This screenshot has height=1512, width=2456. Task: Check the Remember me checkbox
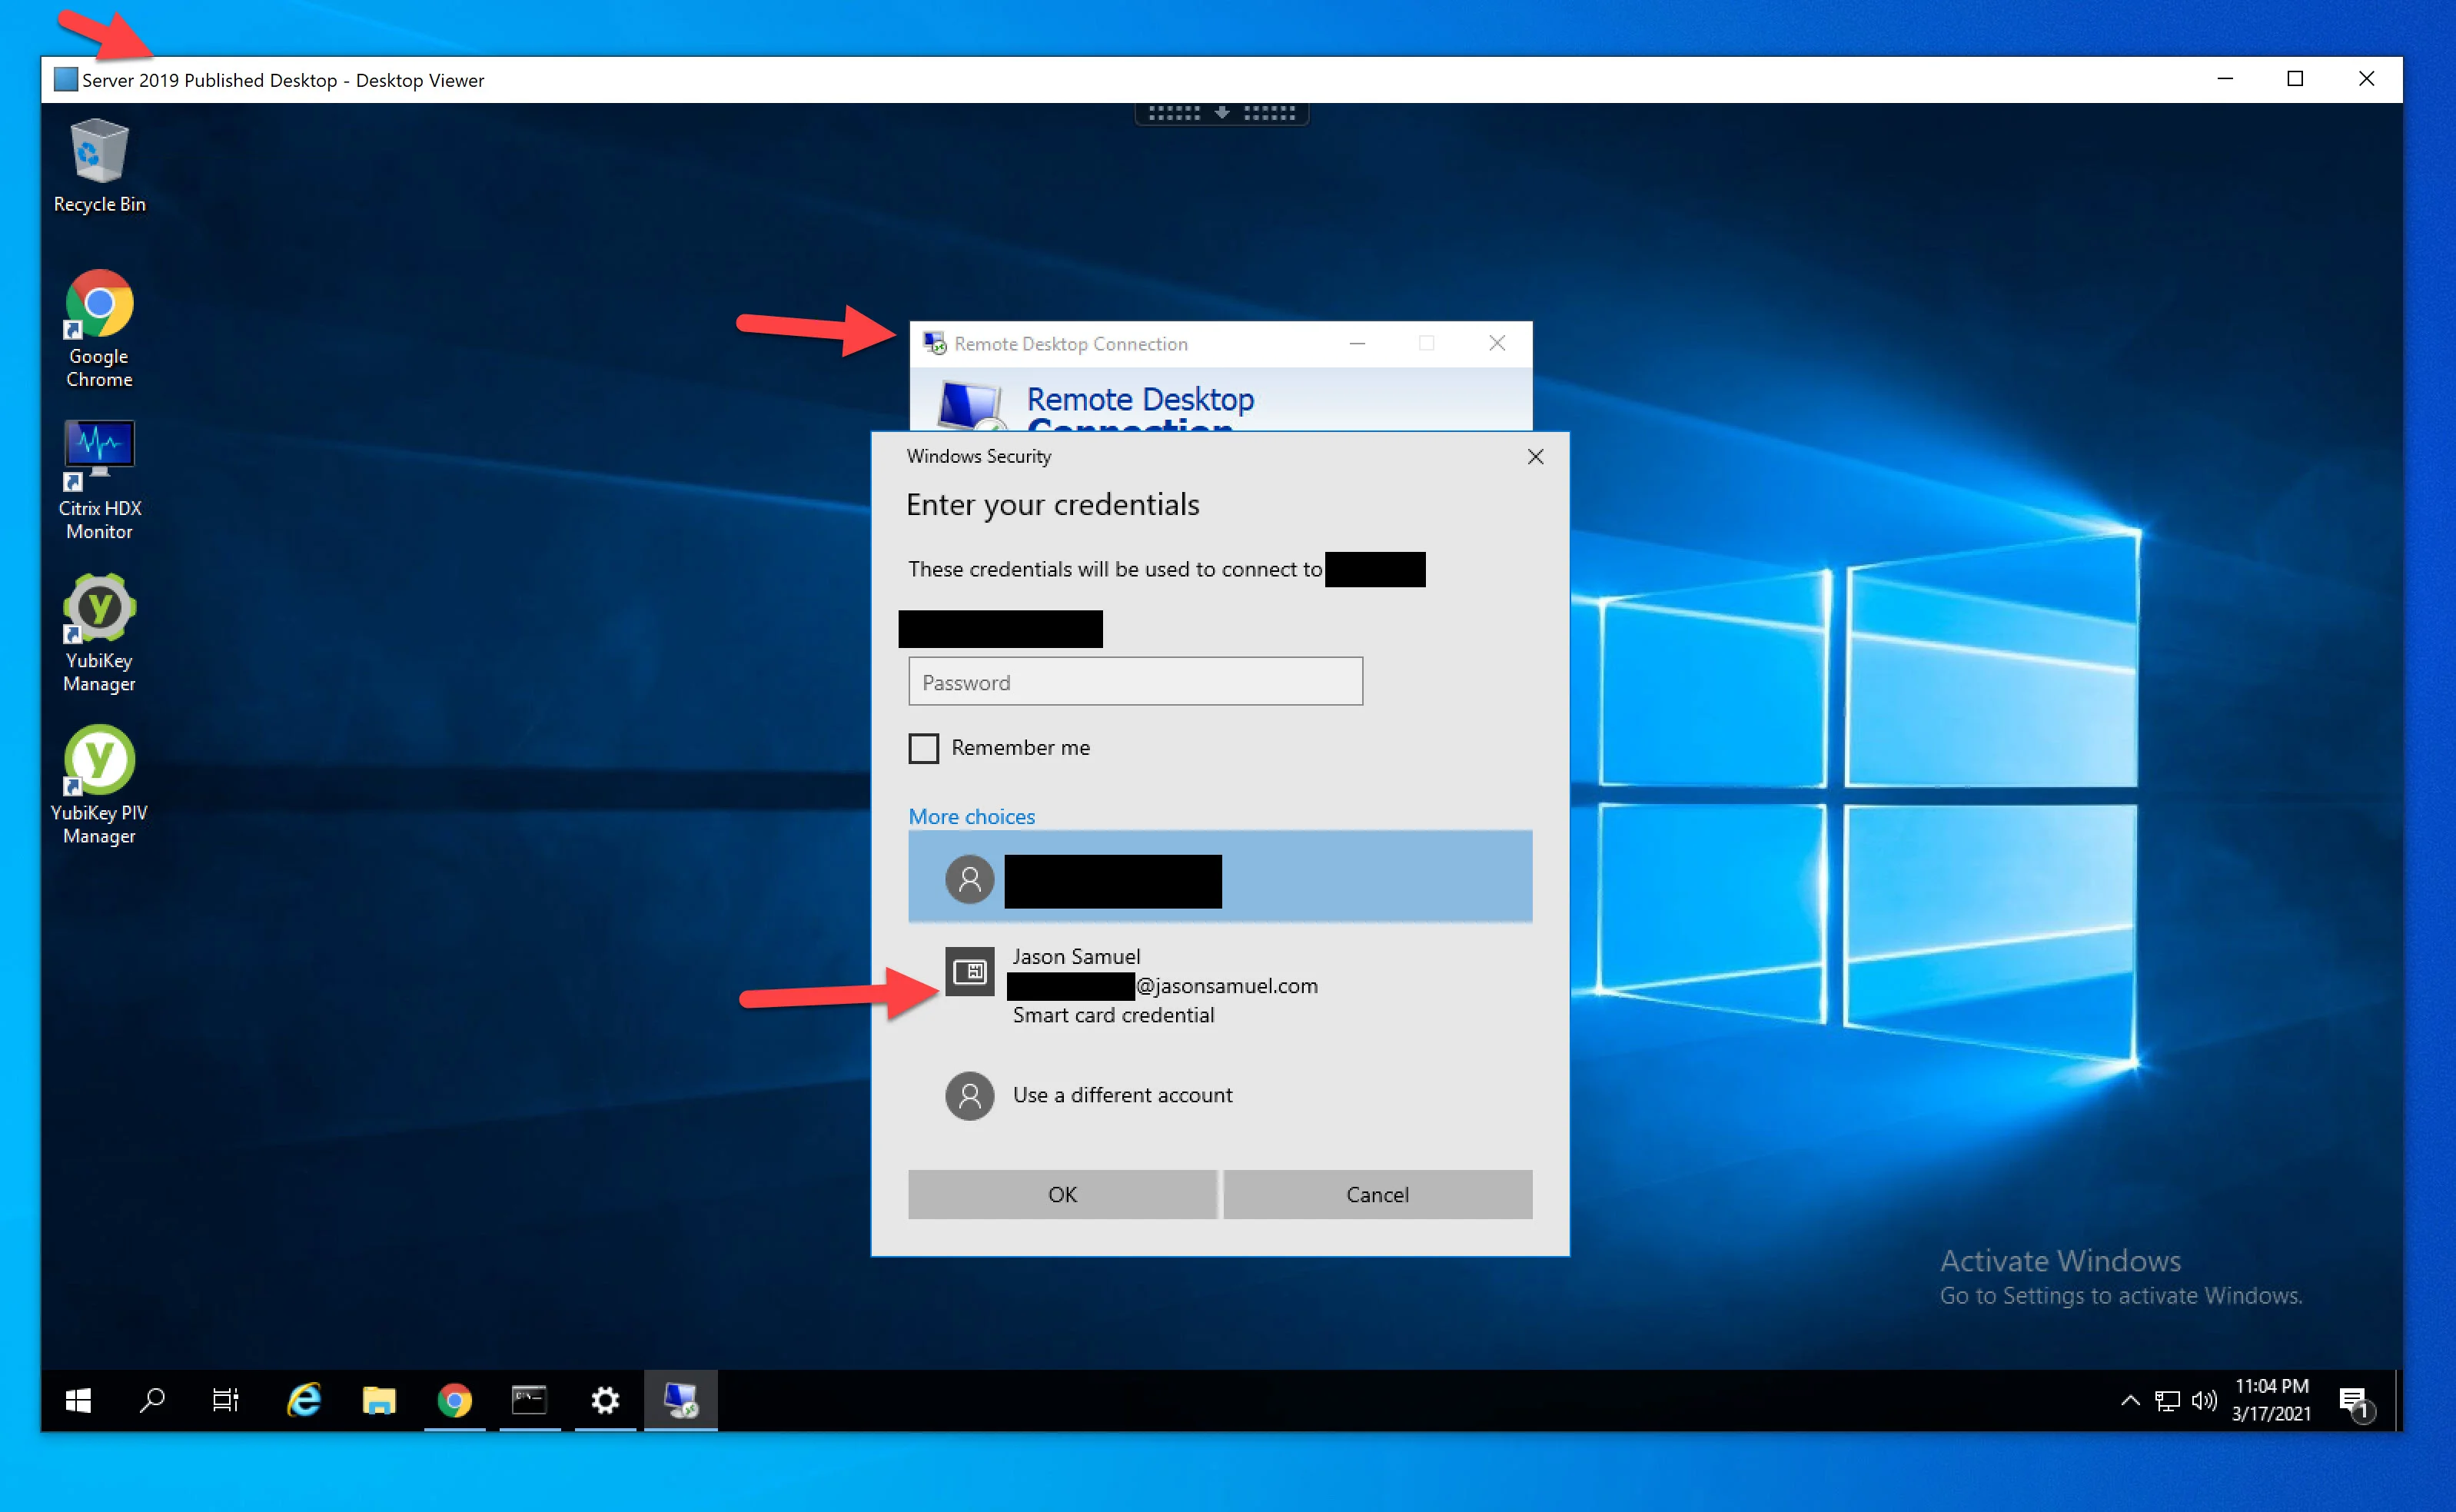[x=923, y=748]
